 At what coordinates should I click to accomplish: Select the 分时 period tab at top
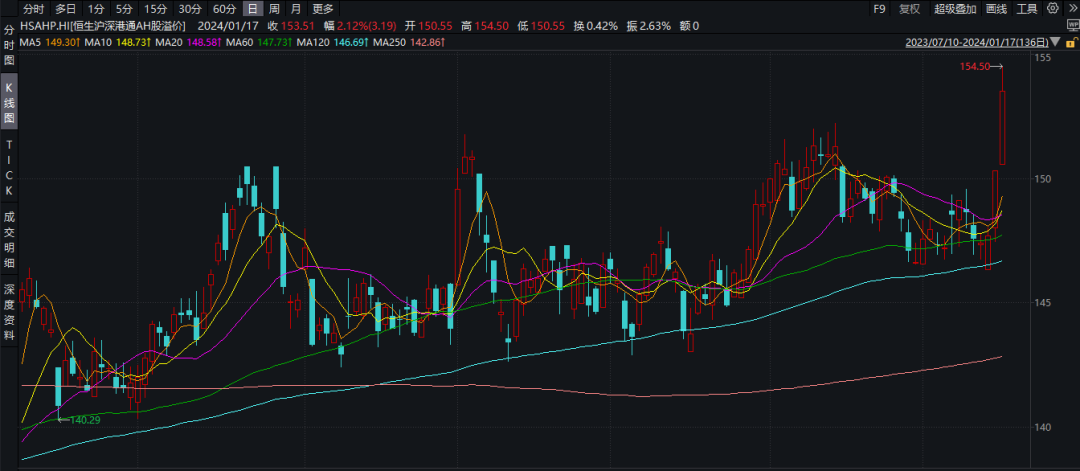[x=34, y=9]
